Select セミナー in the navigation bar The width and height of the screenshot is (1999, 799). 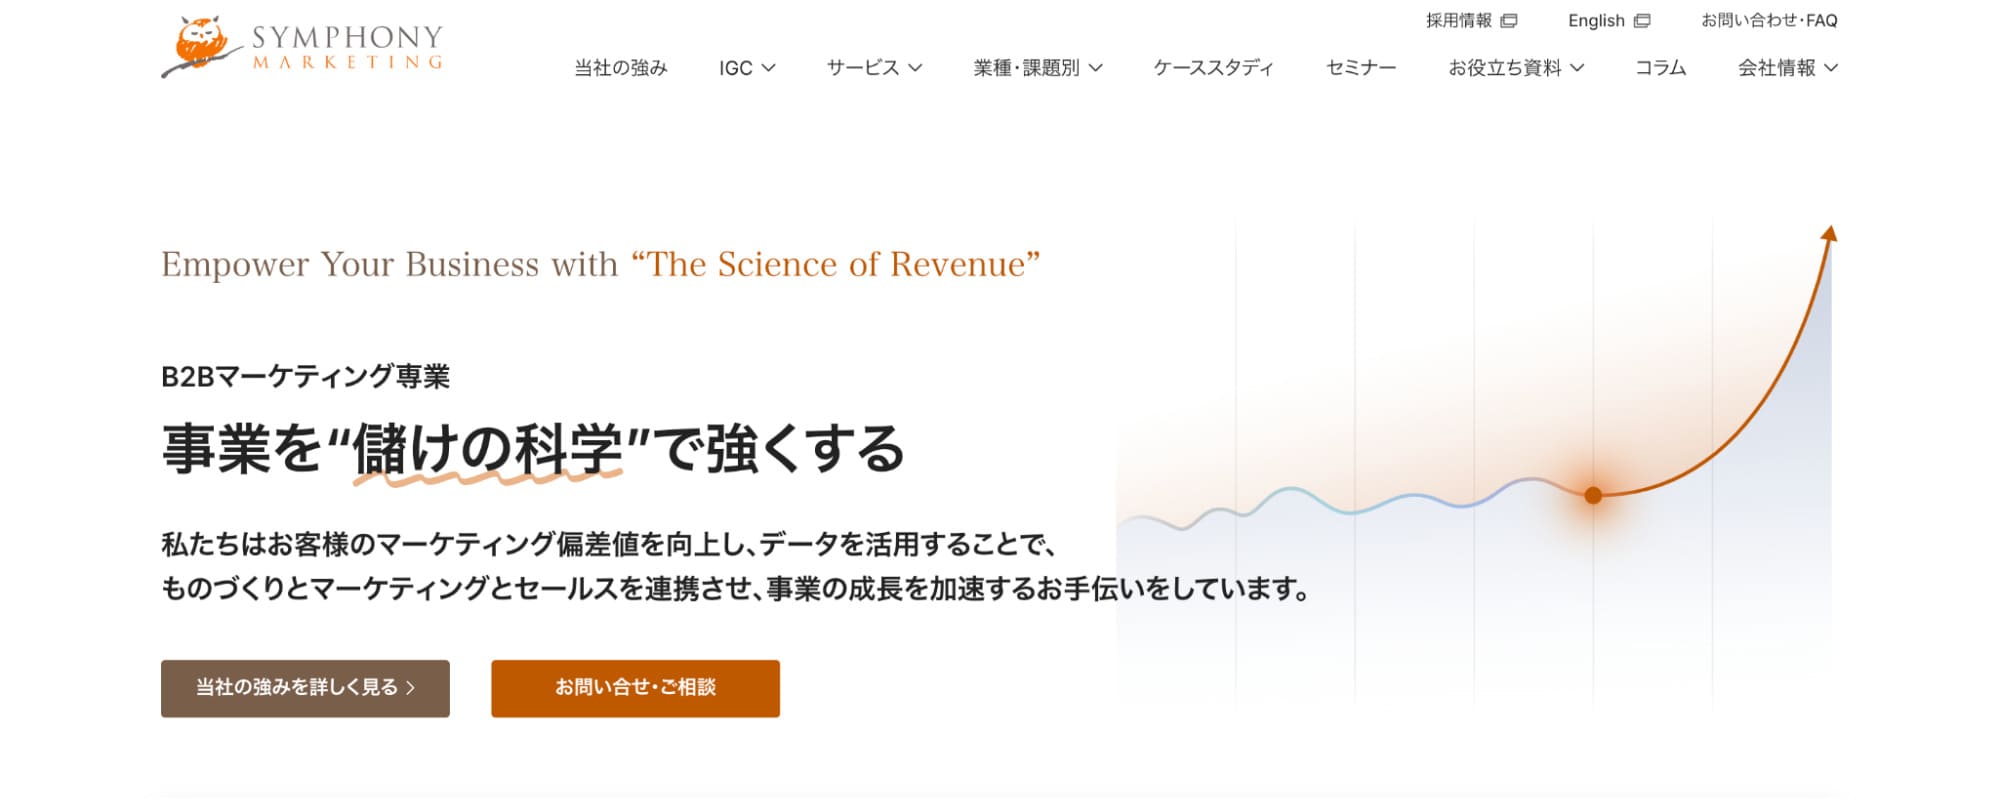pyautogui.click(x=1360, y=68)
